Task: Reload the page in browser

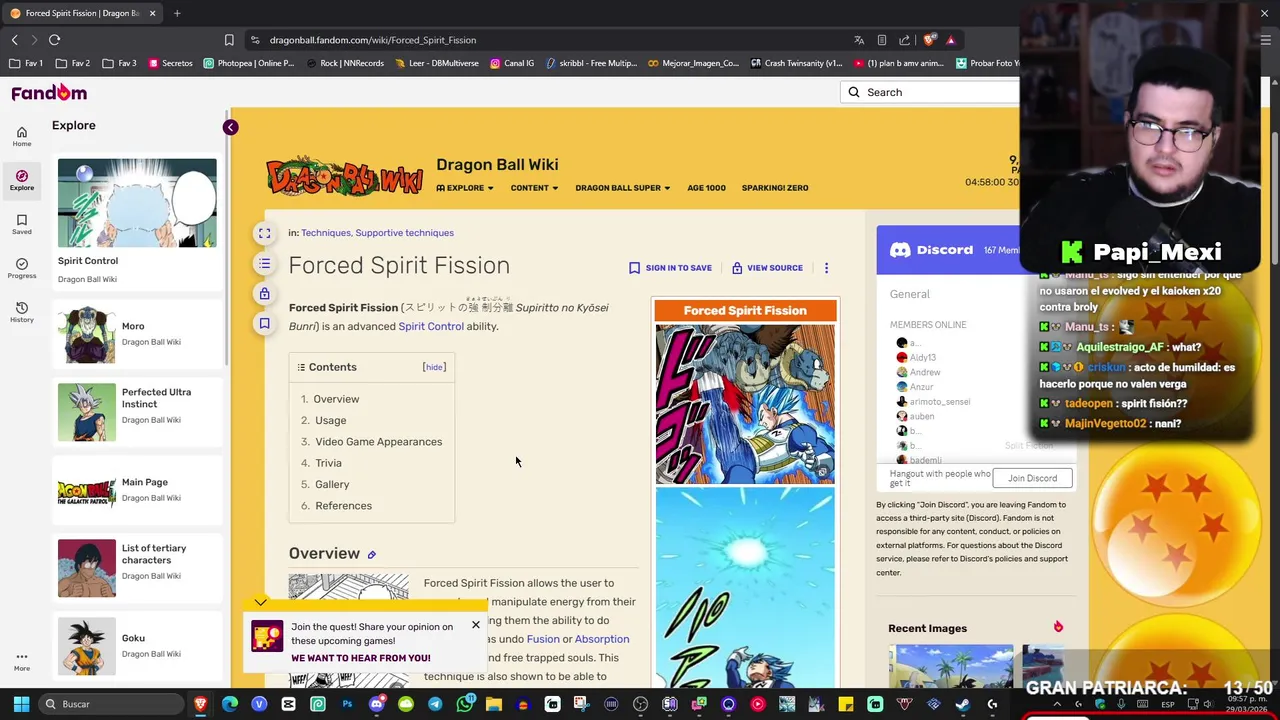Action: 55,40
